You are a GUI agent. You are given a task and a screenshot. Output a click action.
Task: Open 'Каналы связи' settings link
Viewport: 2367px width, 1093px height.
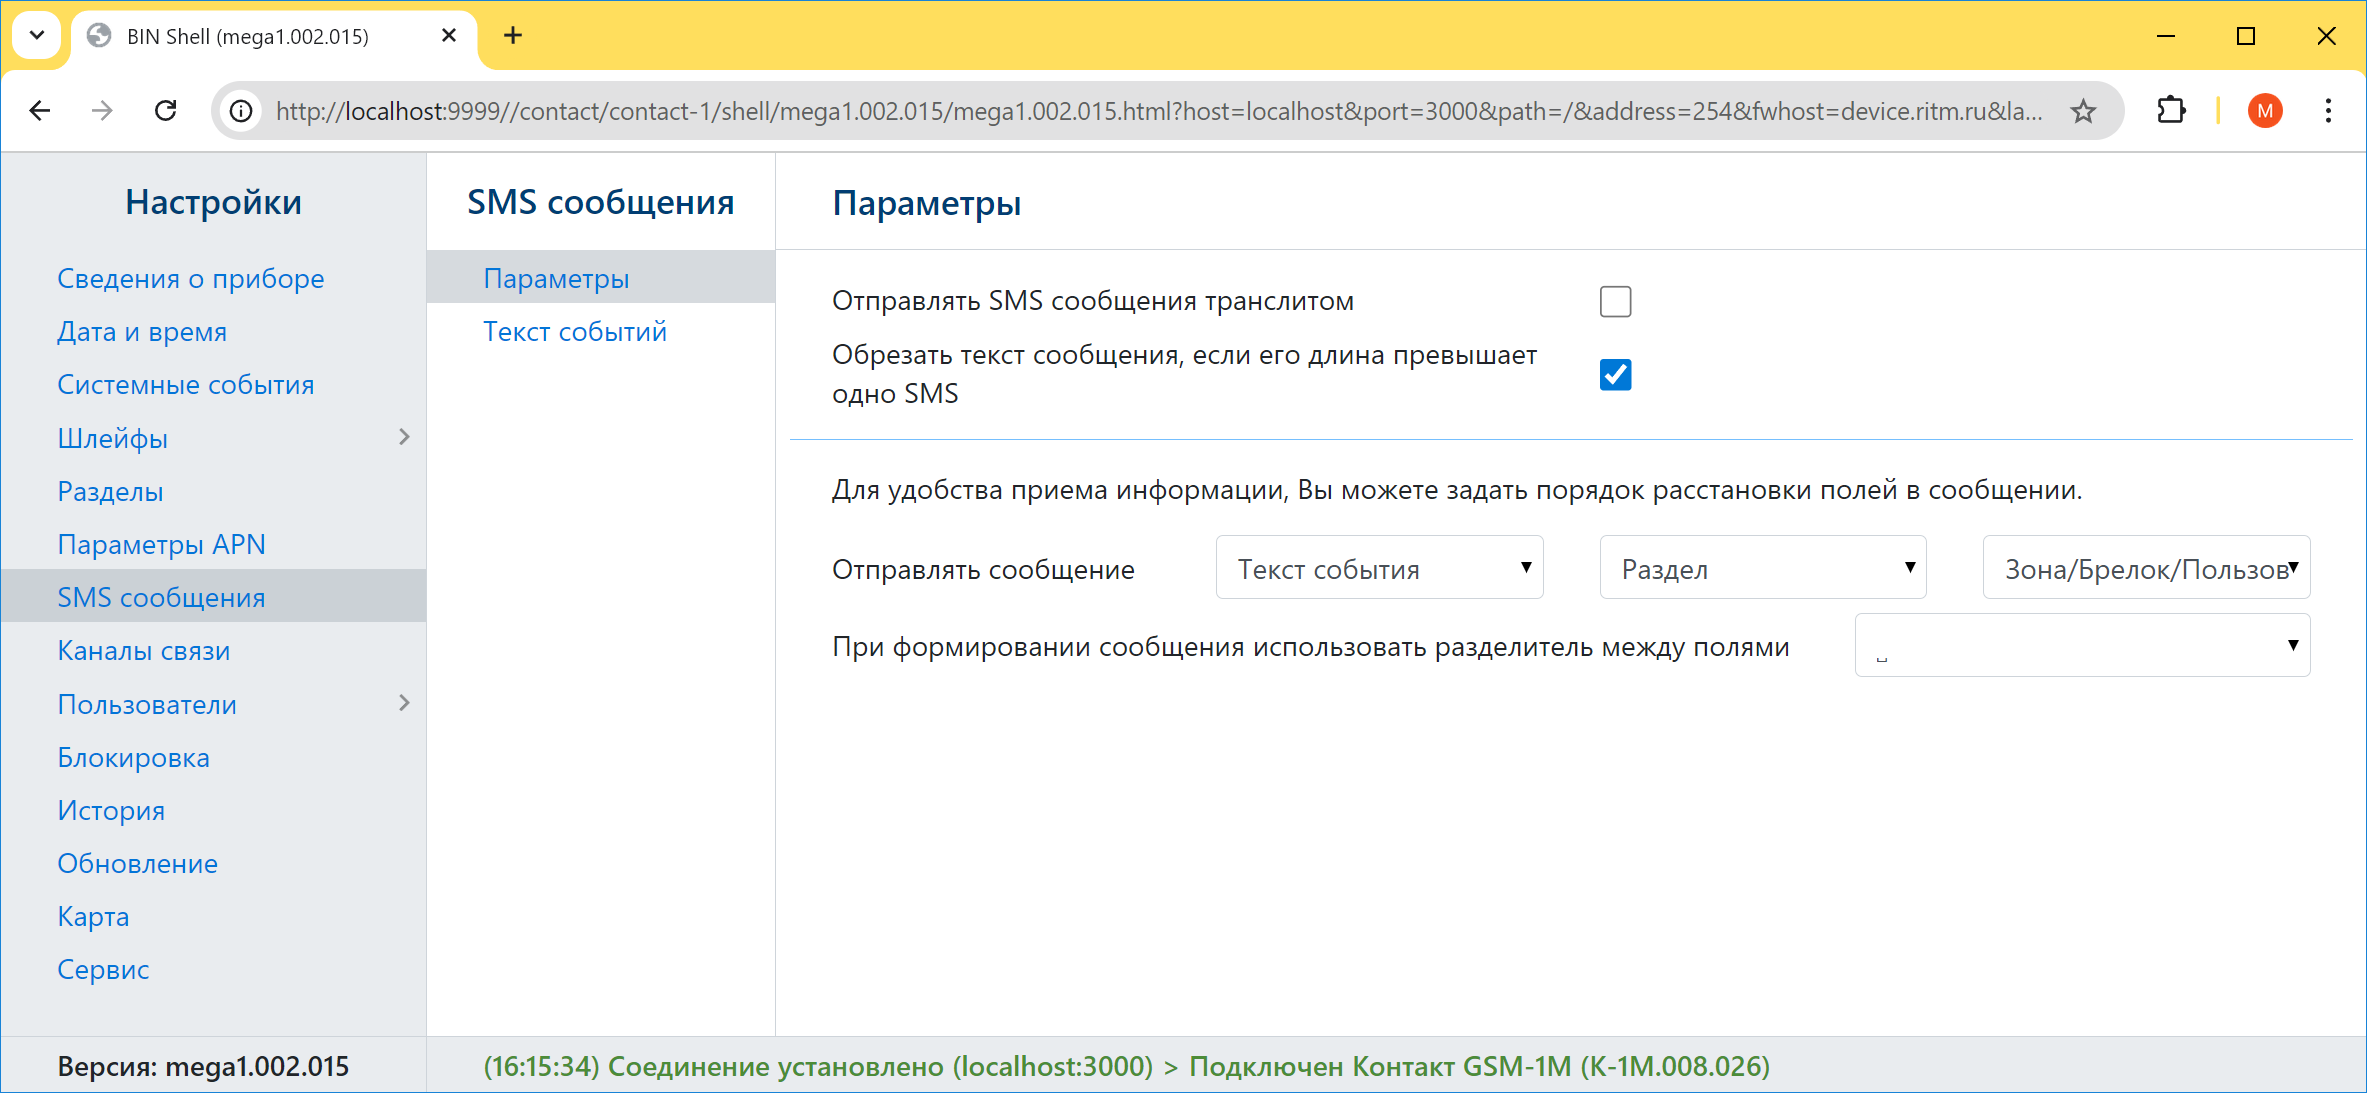tap(144, 650)
